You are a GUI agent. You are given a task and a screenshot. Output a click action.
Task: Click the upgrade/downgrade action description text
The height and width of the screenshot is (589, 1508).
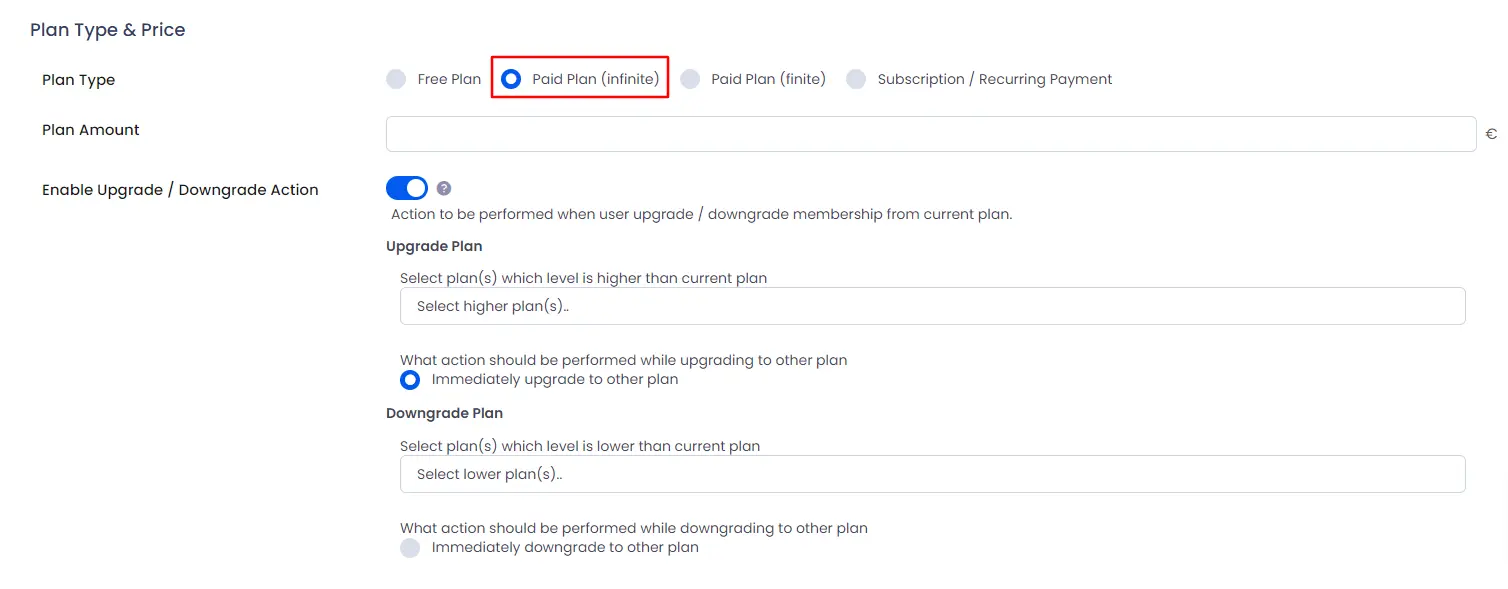pos(701,214)
